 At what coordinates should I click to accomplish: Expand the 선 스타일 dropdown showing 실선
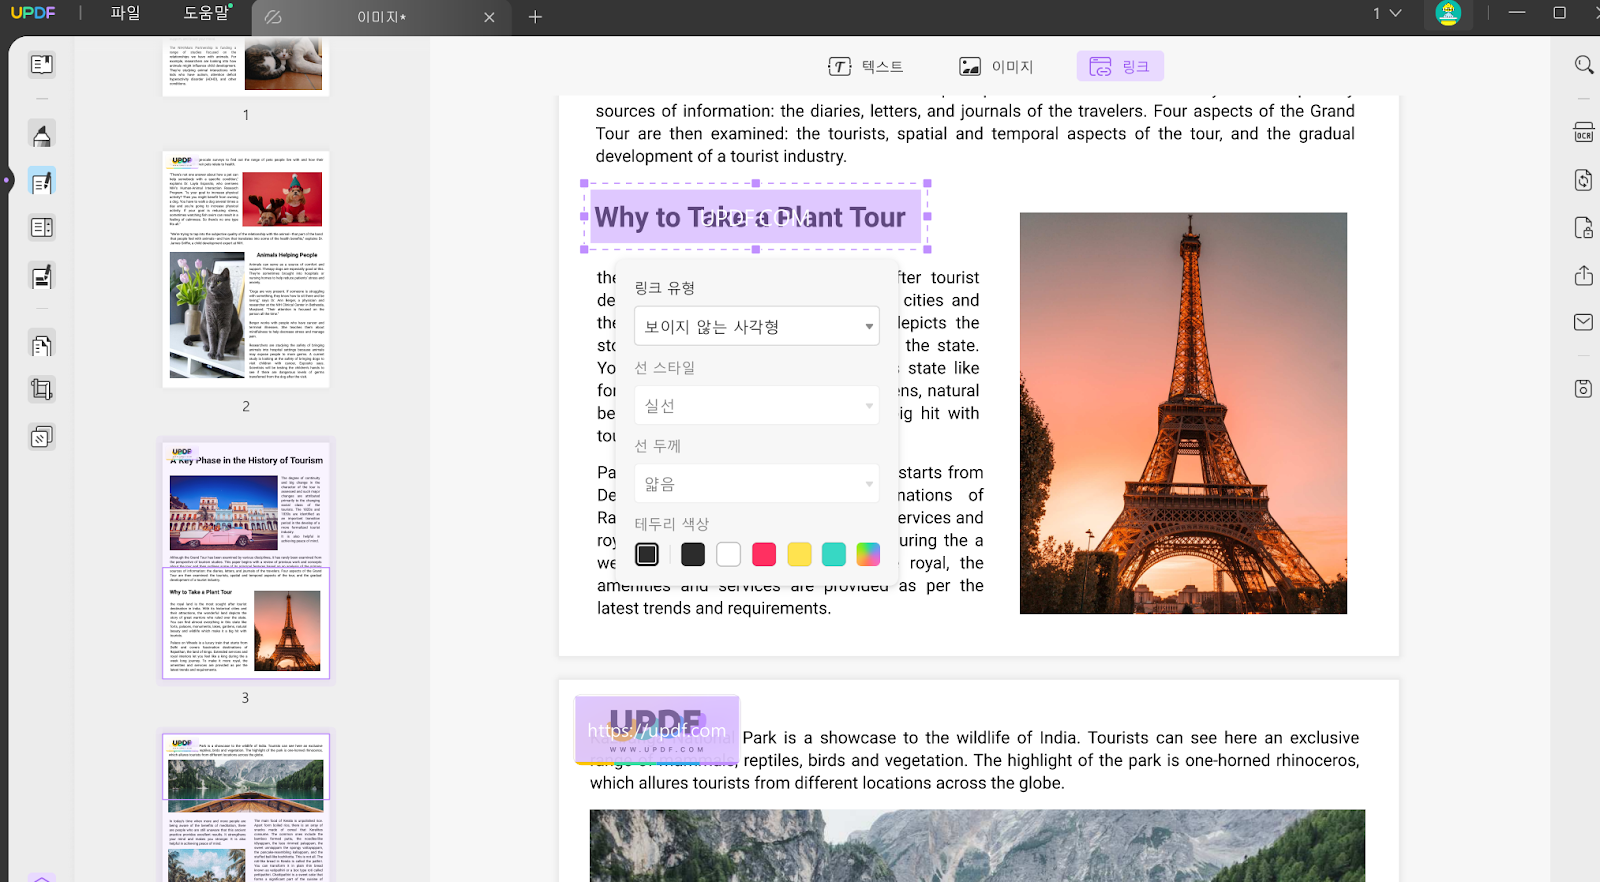756,406
